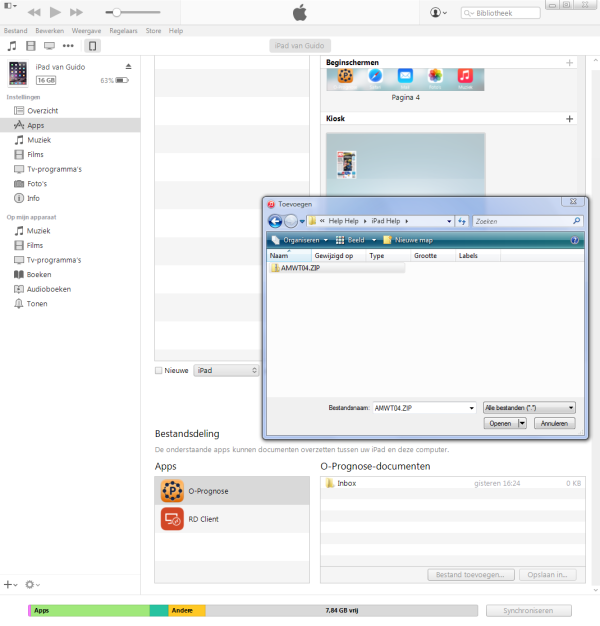Open the account user icon menu
Viewport: 600px width, 626px height.
438,13
